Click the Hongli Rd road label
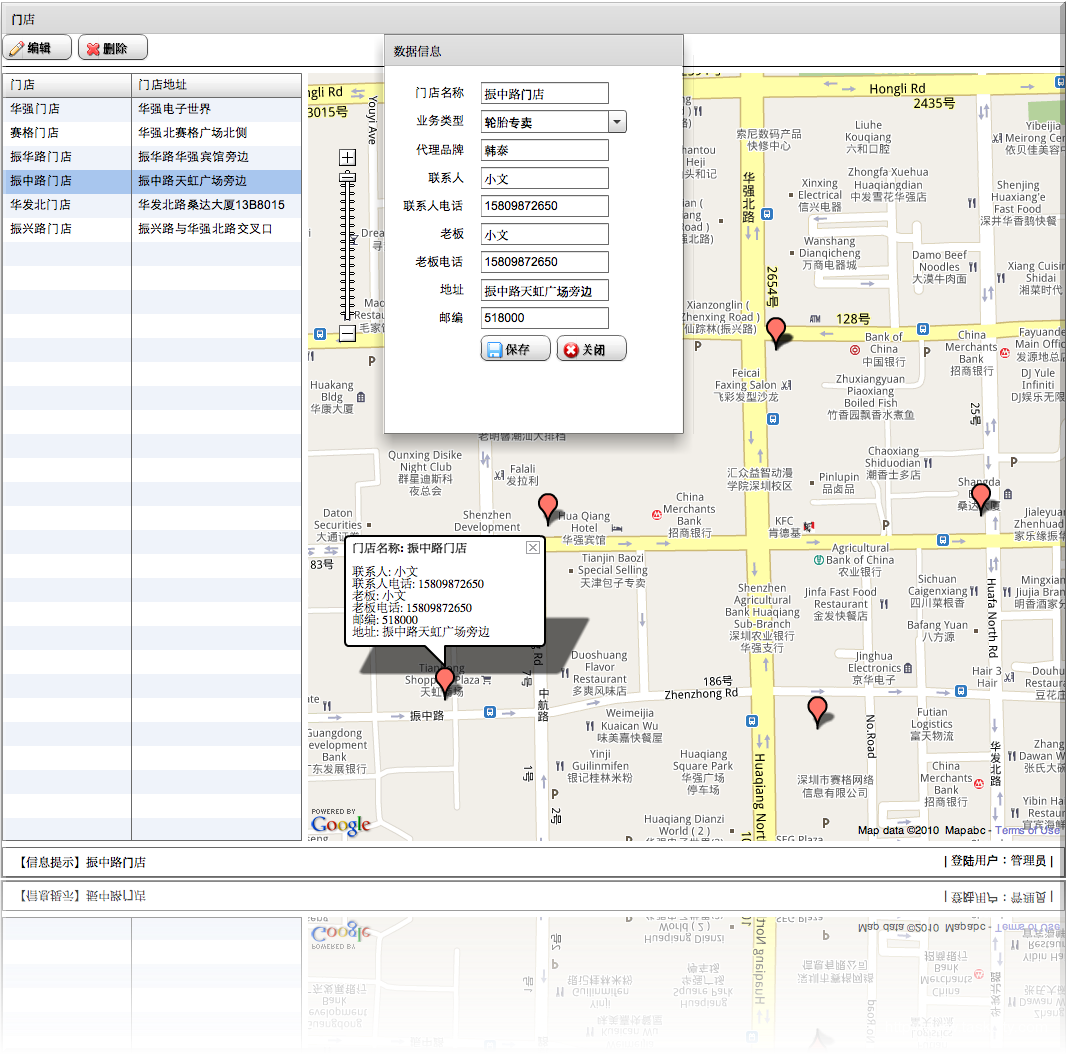This screenshot has width=1066, height=1054. (x=897, y=88)
